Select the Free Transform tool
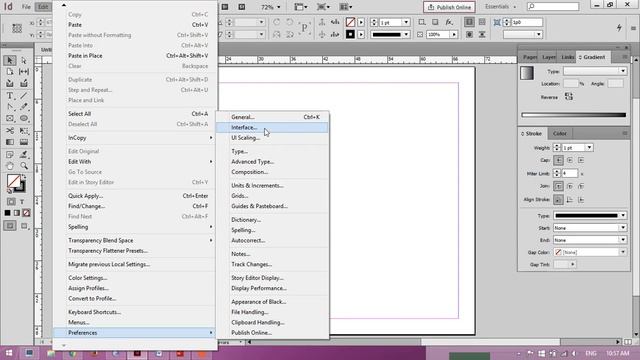The width and height of the screenshot is (640, 360). tap(24, 131)
